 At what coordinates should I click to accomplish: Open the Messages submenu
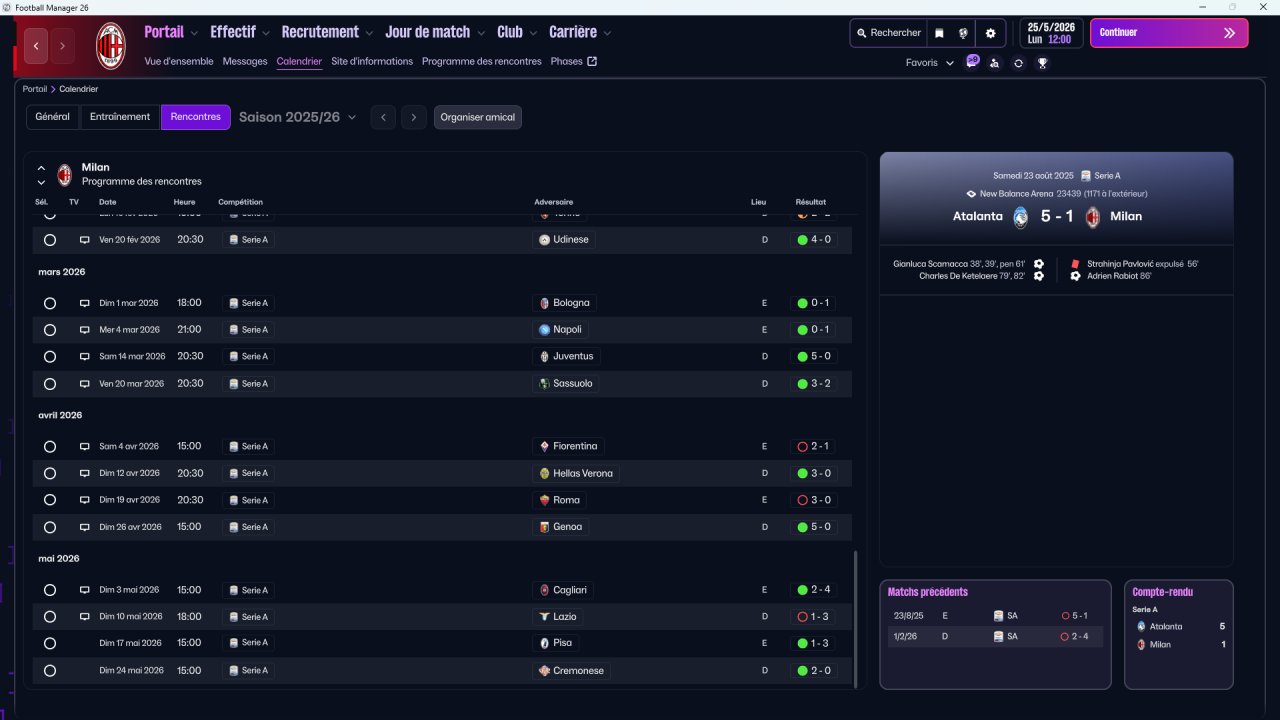coord(245,61)
